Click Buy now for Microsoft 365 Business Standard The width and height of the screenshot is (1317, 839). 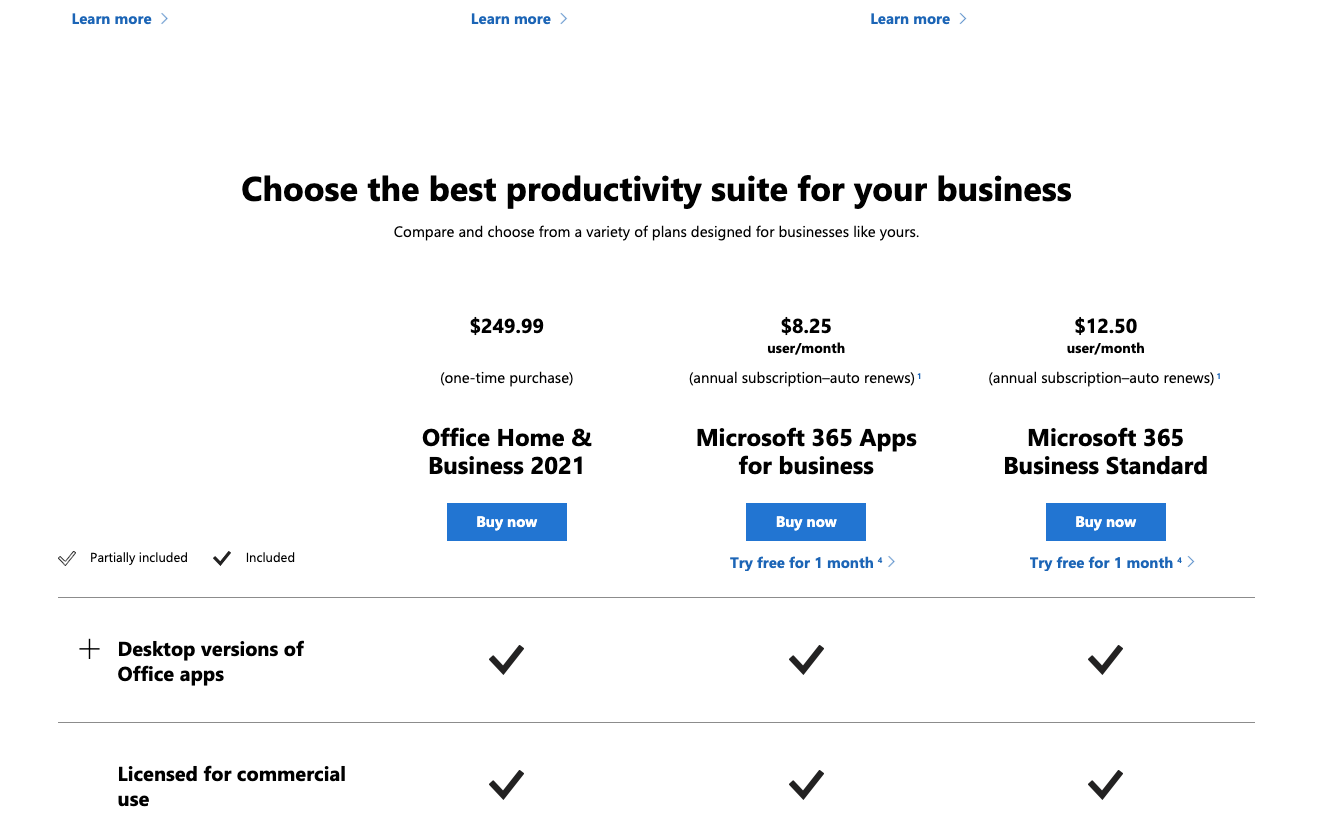tap(1106, 522)
